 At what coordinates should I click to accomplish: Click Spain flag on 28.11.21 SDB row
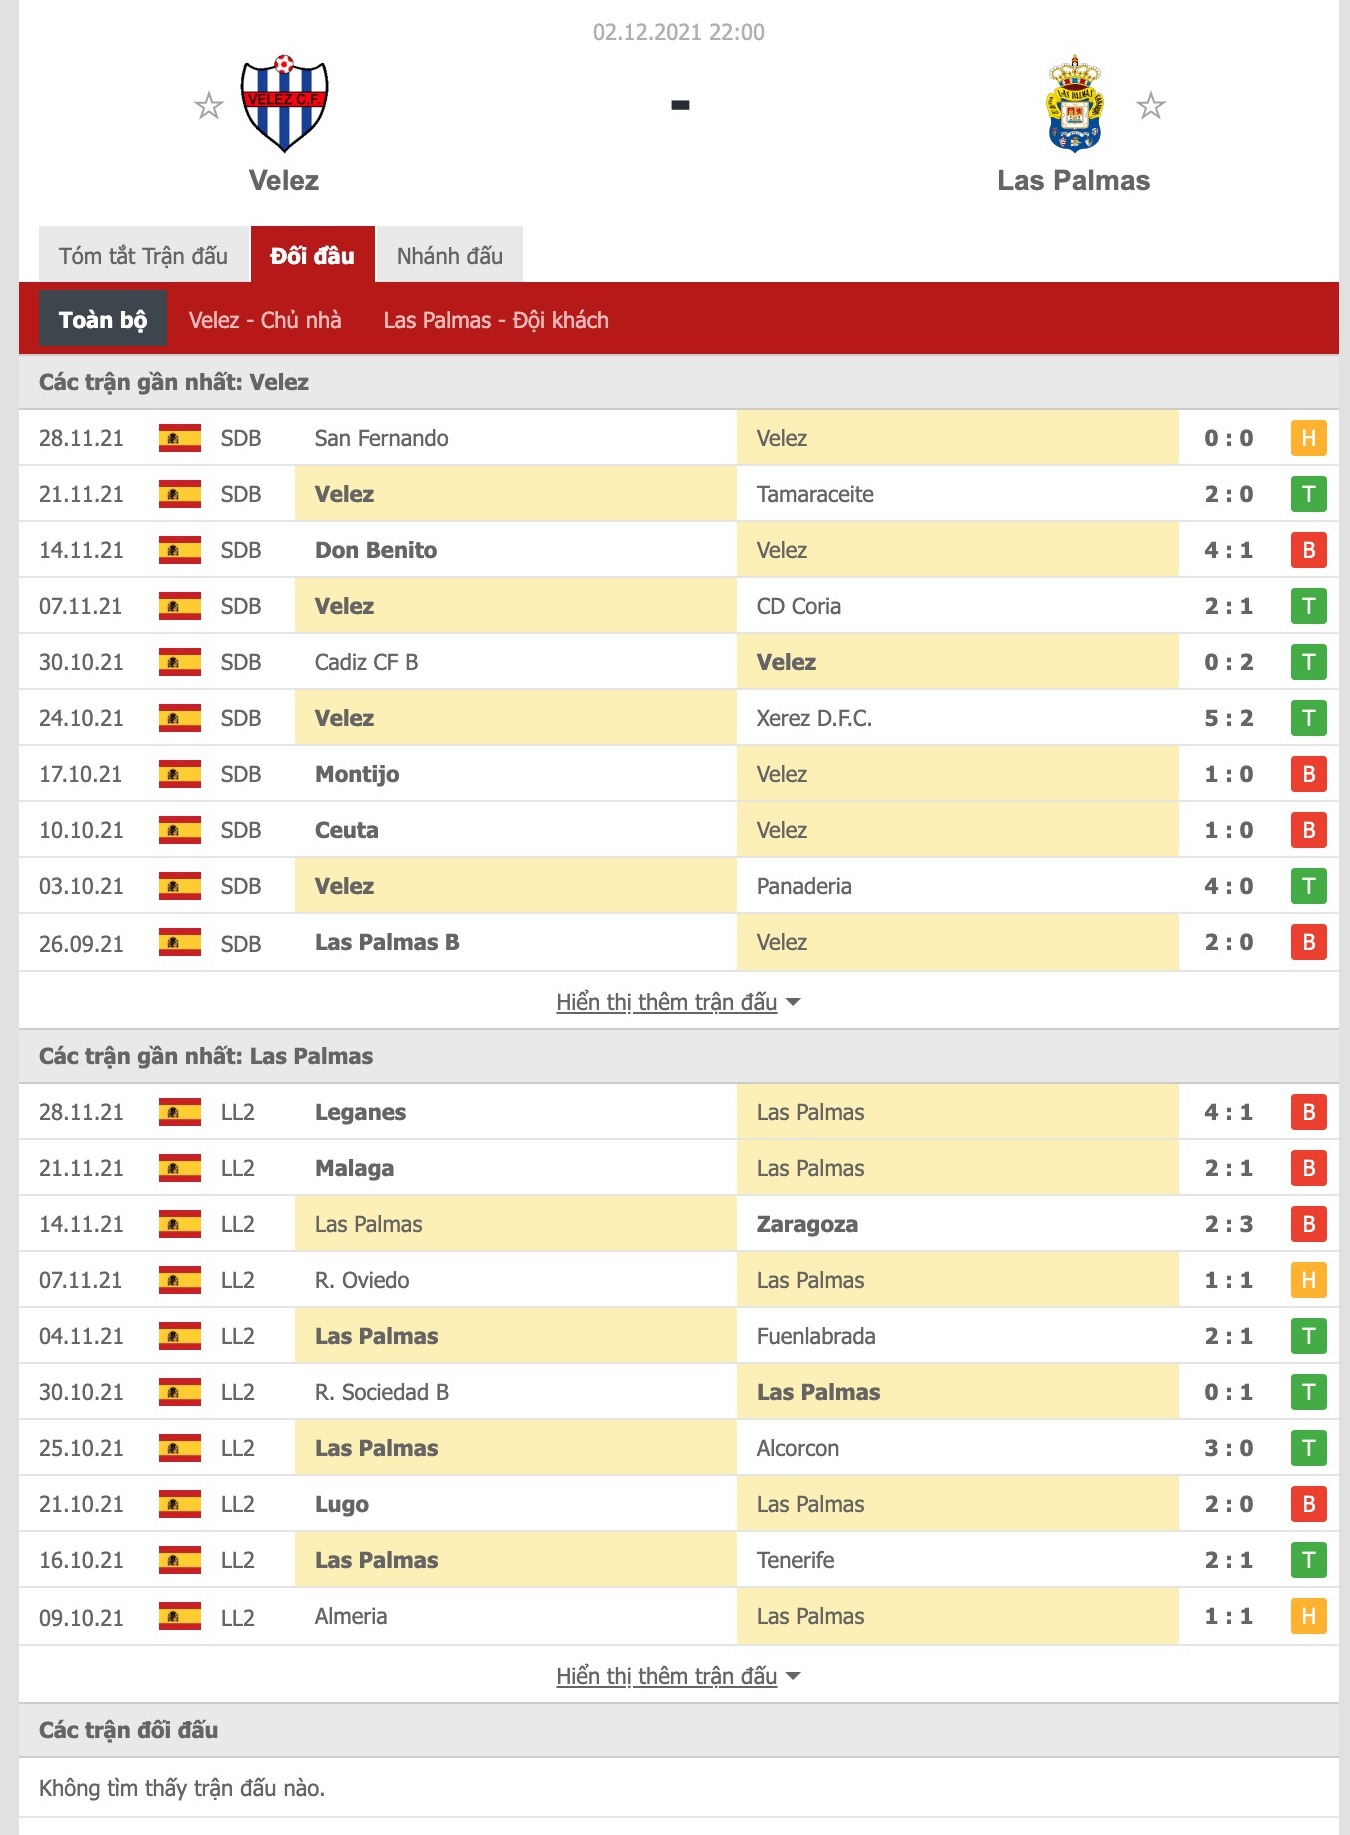[x=180, y=438]
